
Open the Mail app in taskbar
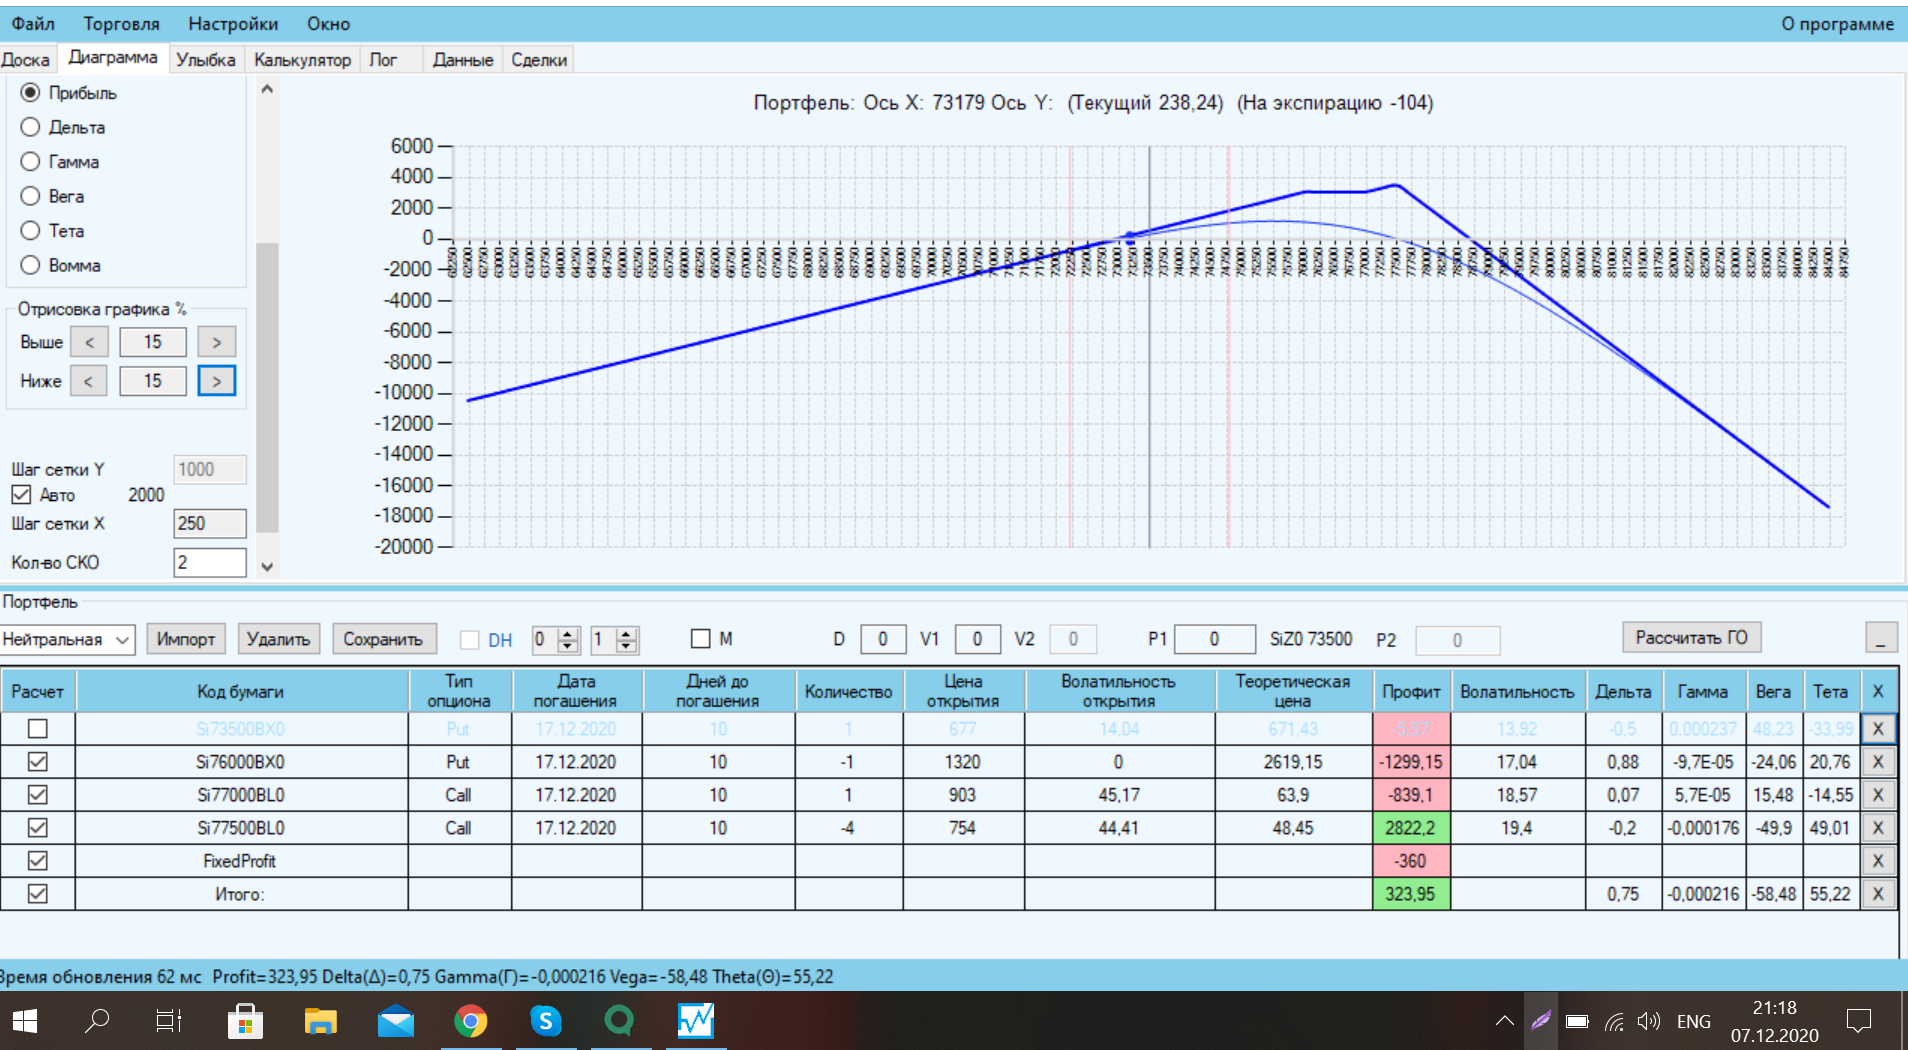(x=395, y=1021)
